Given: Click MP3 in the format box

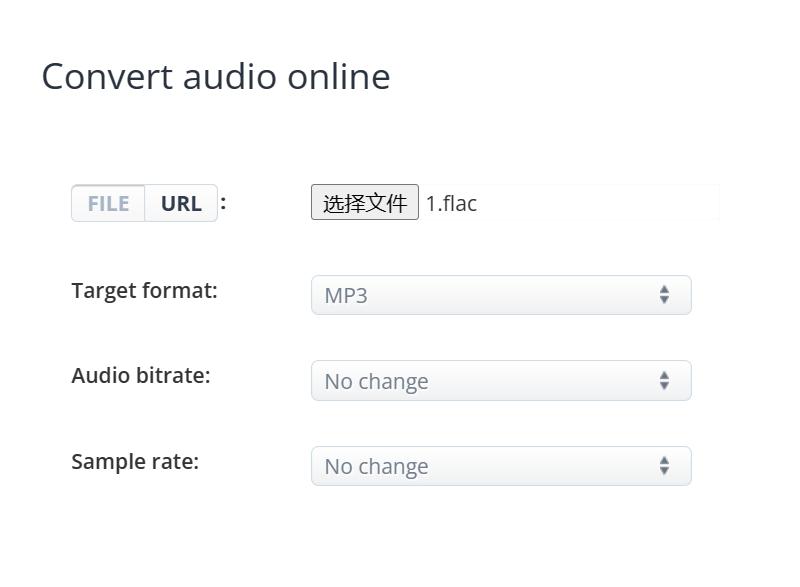Looking at the screenshot, I should click(x=341, y=296).
